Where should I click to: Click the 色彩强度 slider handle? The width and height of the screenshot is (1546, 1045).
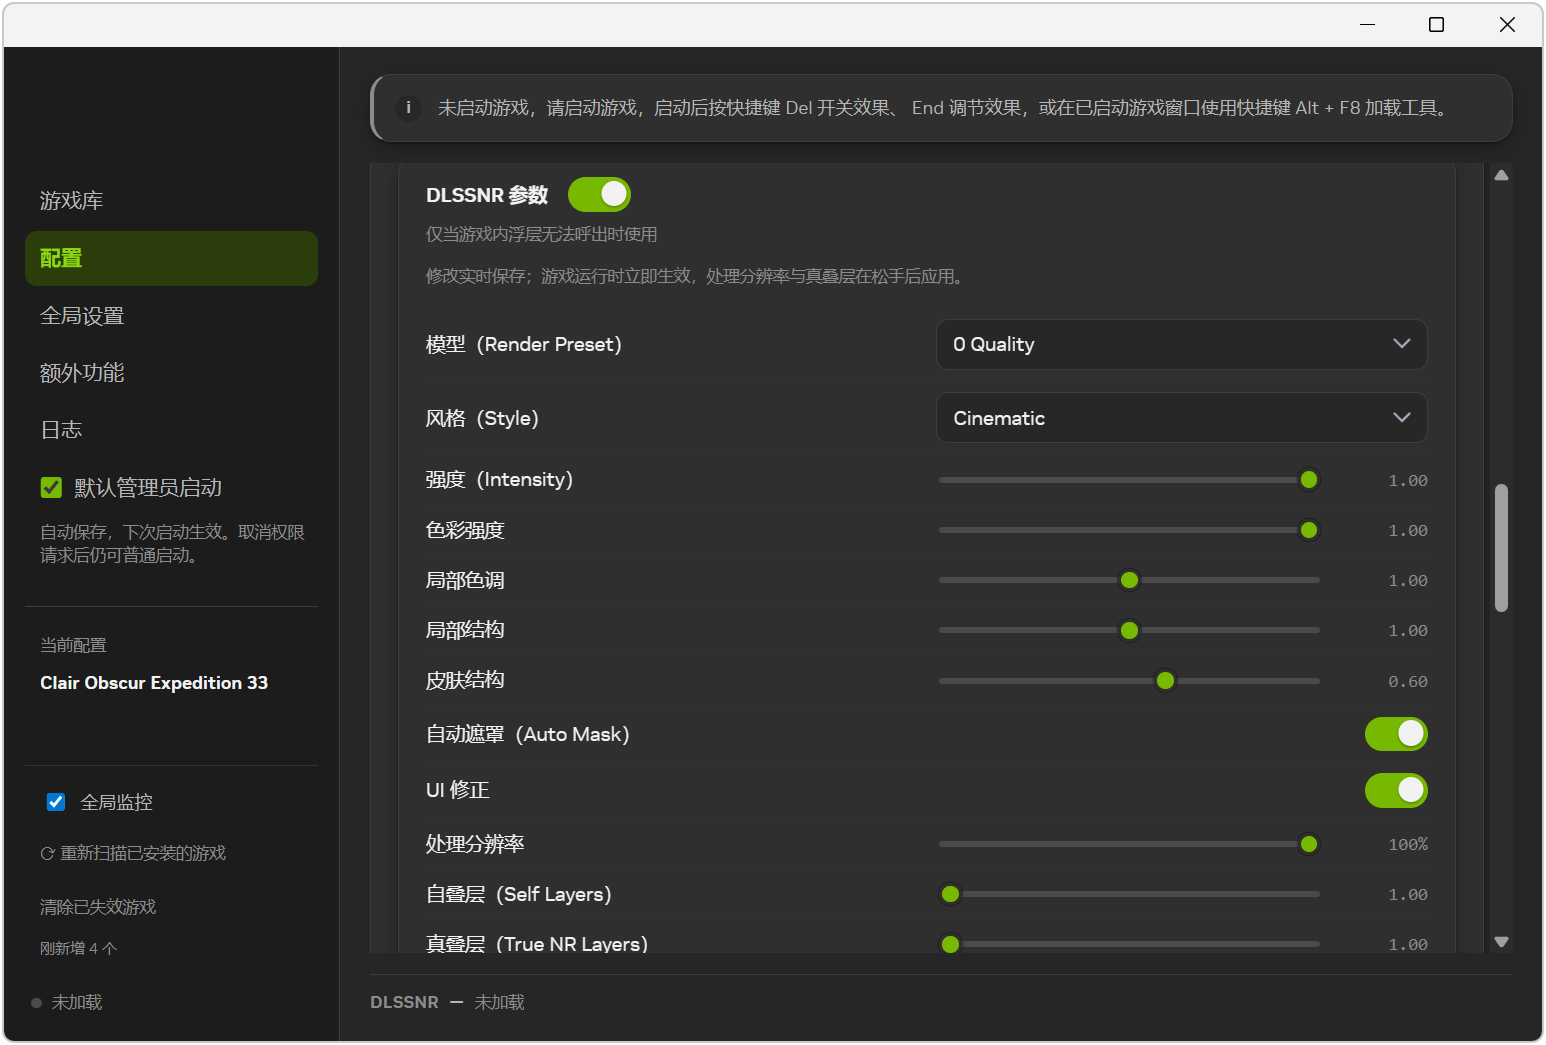[x=1308, y=530]
